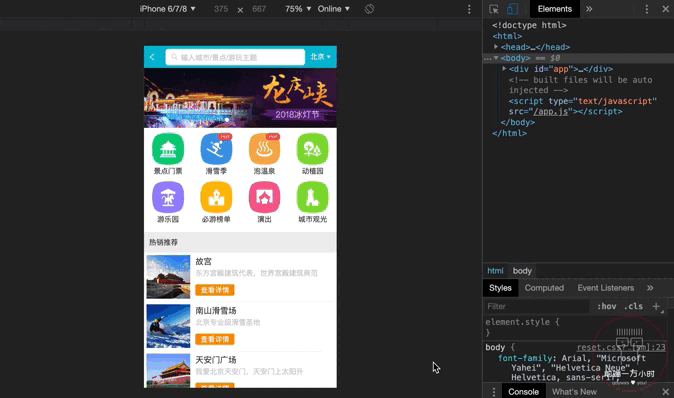Close the DevTools panel
This screenshot has width=674, height=398.
pos(665,9)
